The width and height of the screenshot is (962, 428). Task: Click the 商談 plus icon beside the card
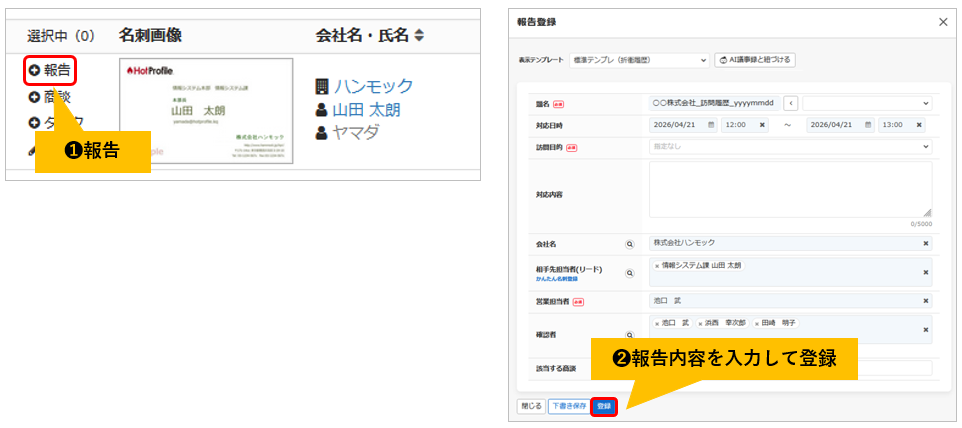(34, 96)
